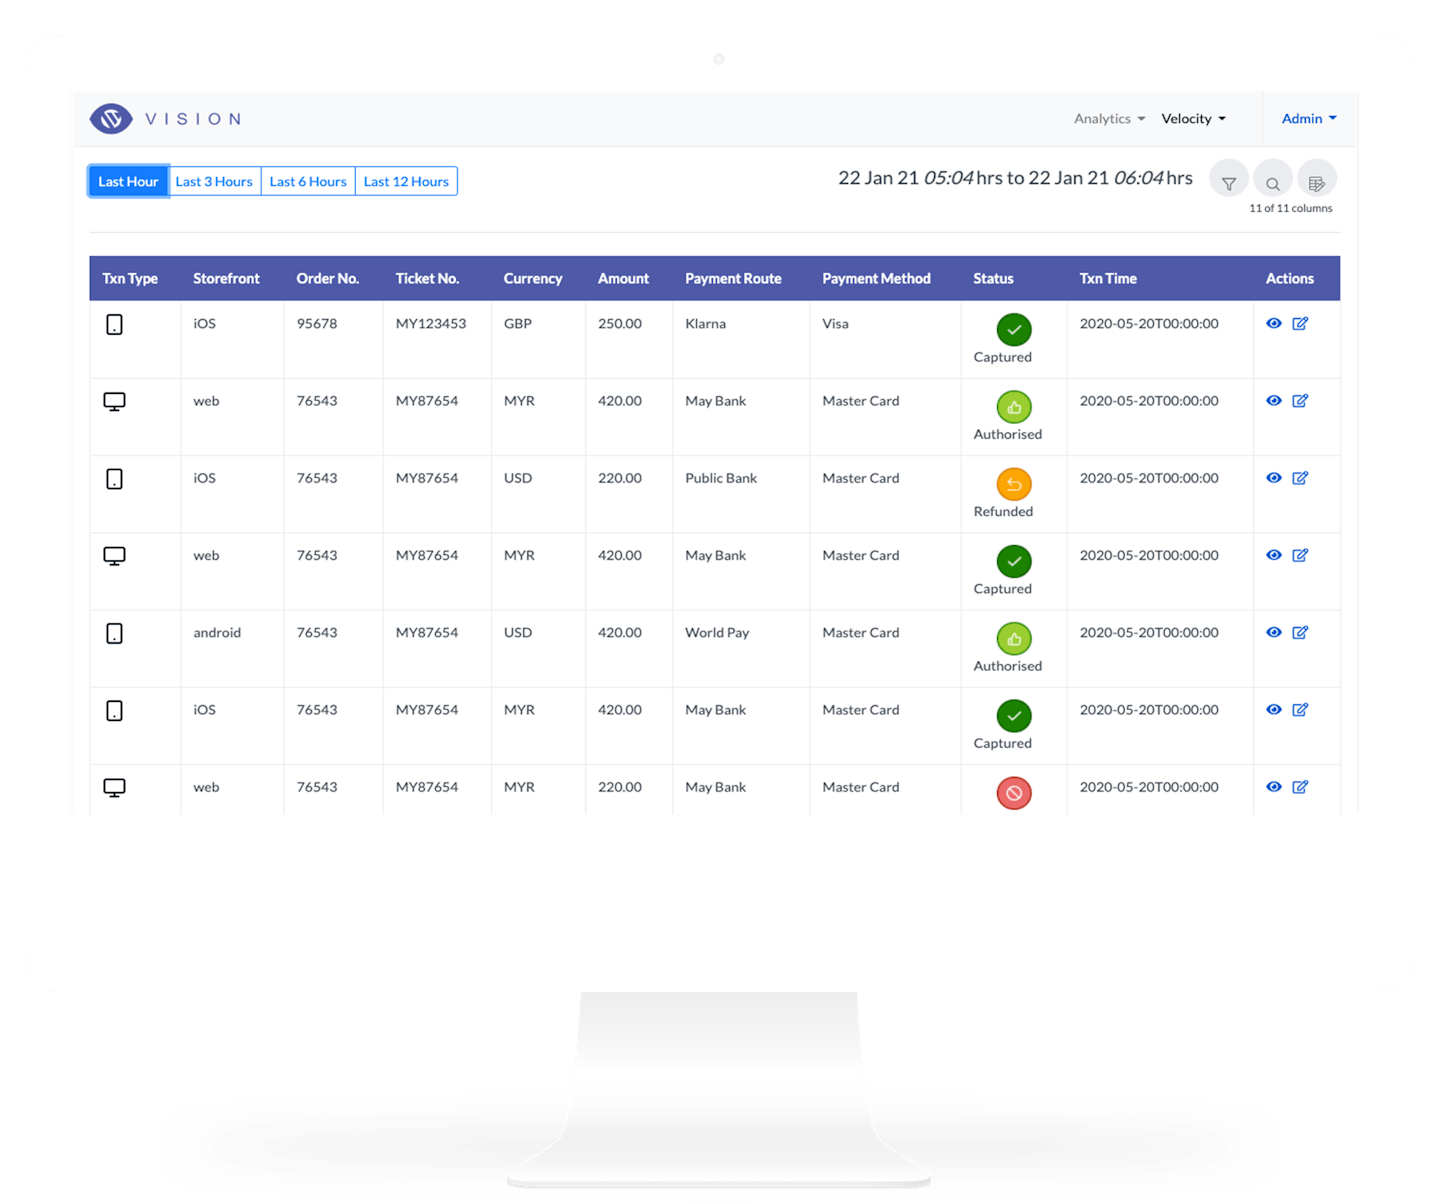Viewport: 1440px width, 1203px height.
Task: Click the Last Hour button
Action: click(x=128, y=182)
